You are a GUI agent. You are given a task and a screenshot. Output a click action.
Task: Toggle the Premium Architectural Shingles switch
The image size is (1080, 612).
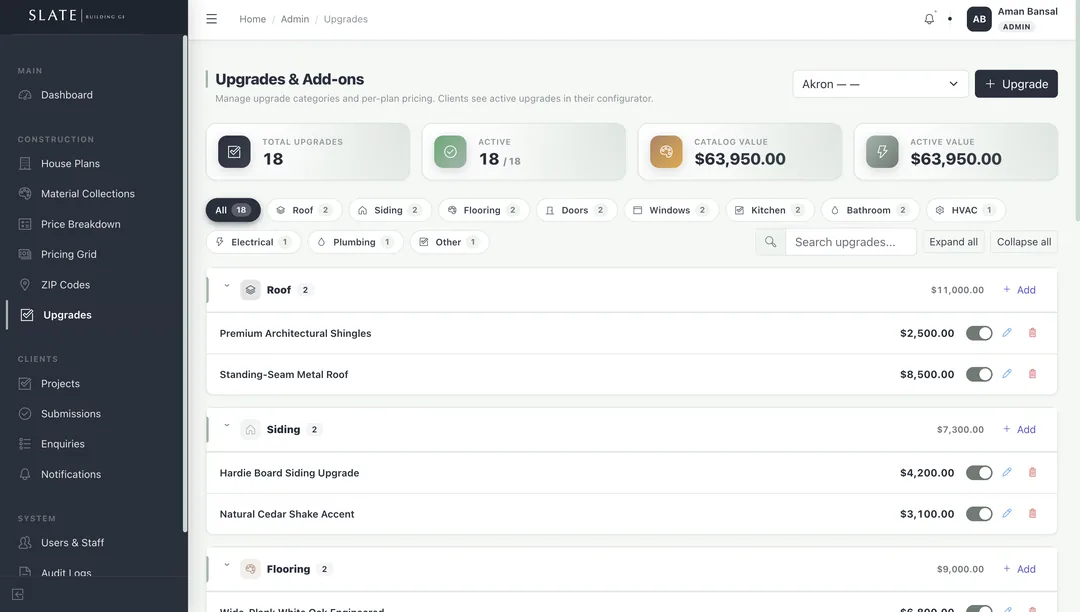pos(979,333)
